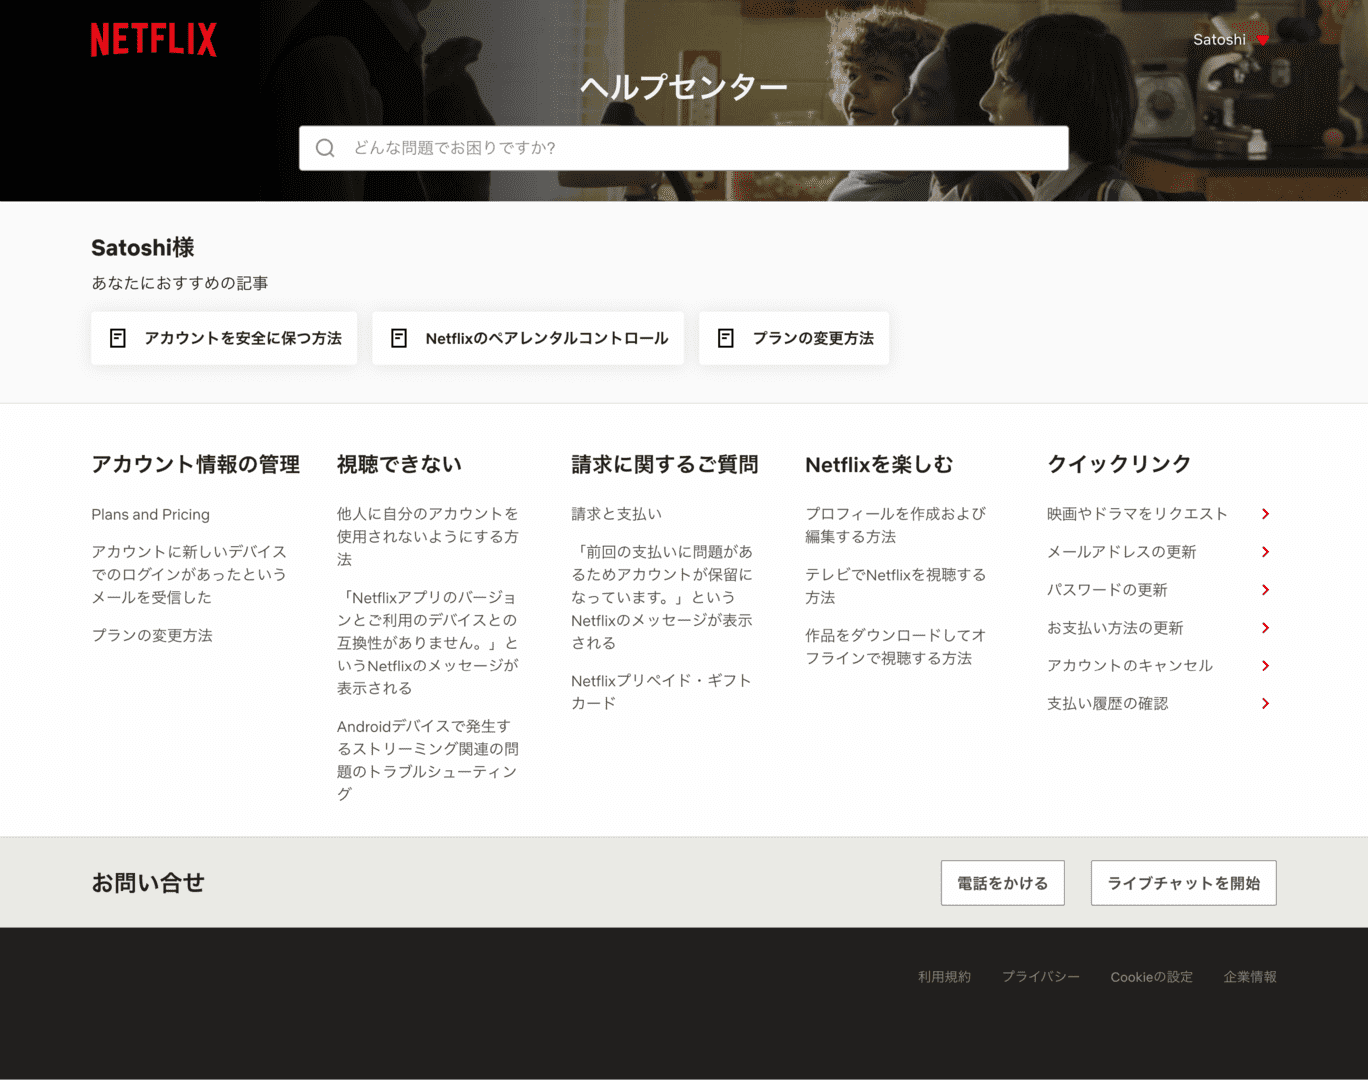Select 映画やドラマをリクエスト quick link text

coord(1137,514)
